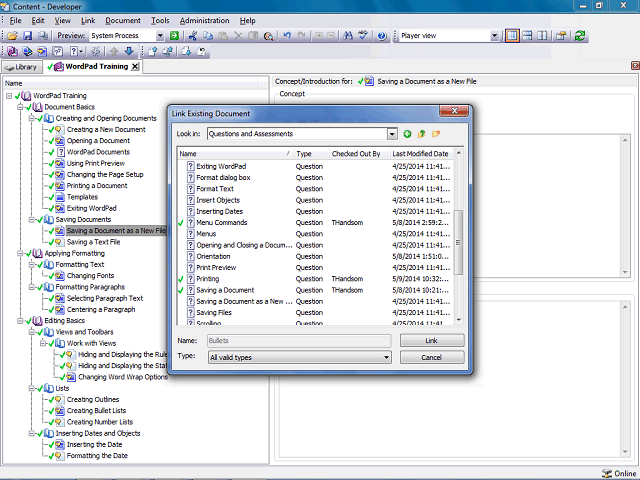Screen dimensions: 640x480
Task: Open the Look in Questions and Assessments dropdown
Action: 392,134
